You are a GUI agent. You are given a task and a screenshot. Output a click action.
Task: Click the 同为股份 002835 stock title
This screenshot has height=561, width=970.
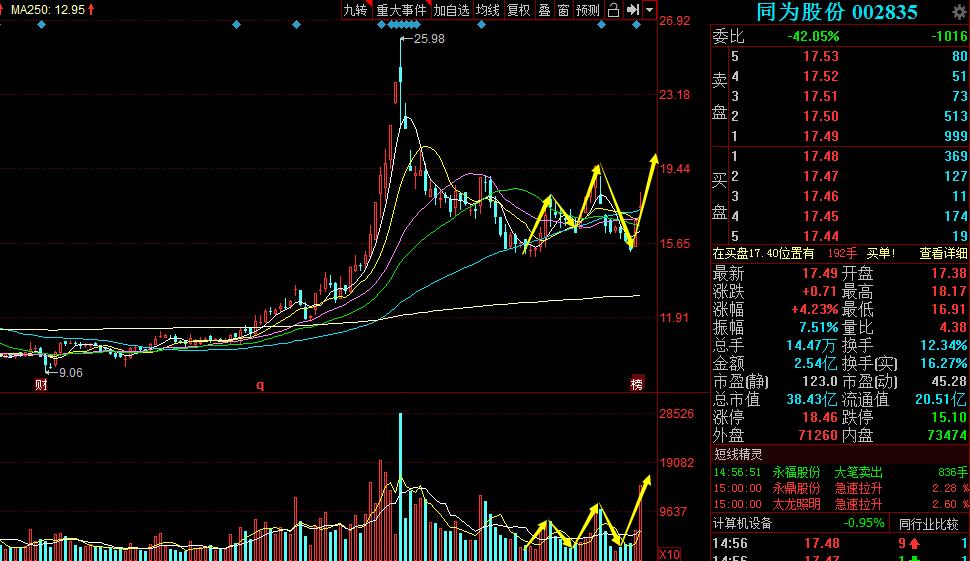pos(836,12)
